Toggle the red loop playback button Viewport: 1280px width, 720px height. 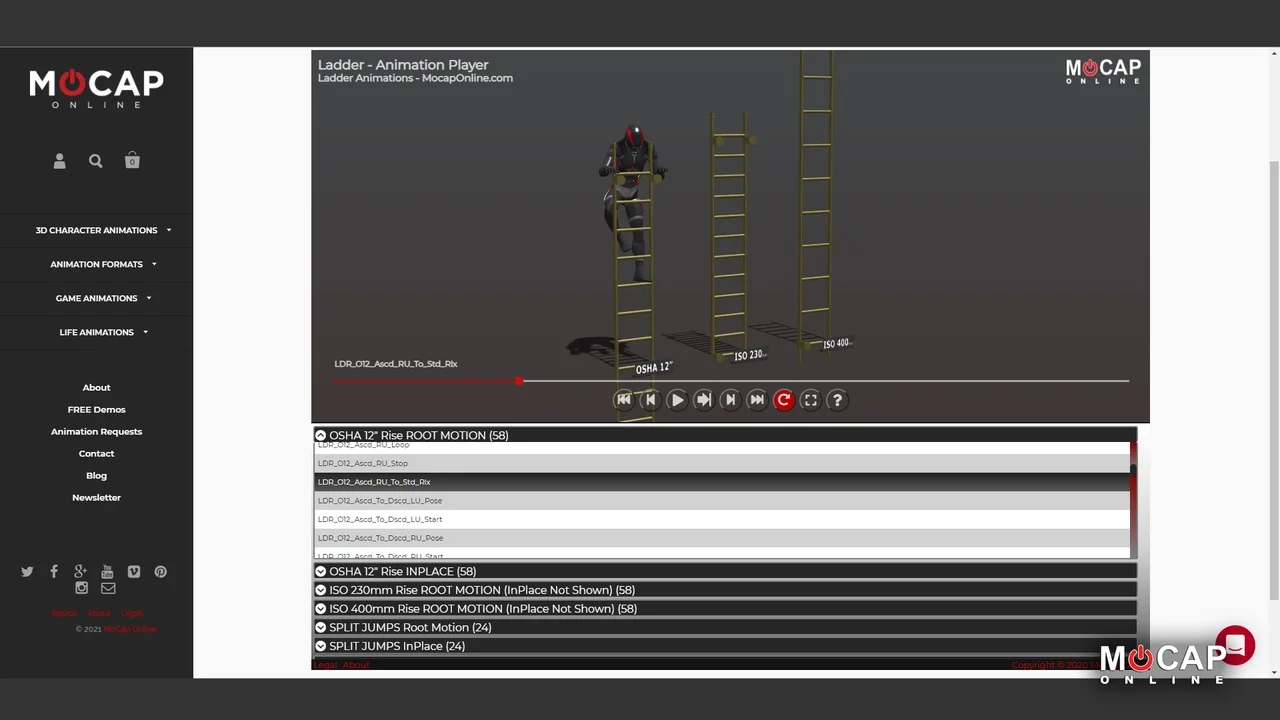coord(784,400)
